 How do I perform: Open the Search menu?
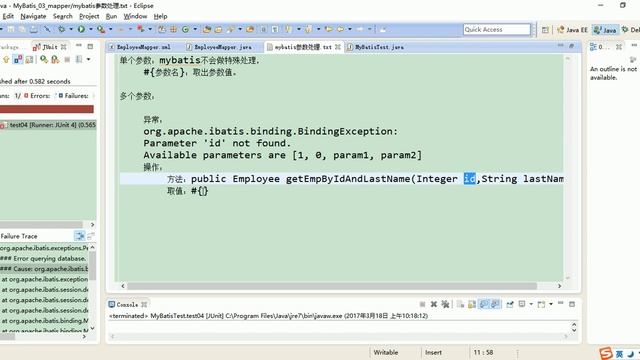click(62, 16)
